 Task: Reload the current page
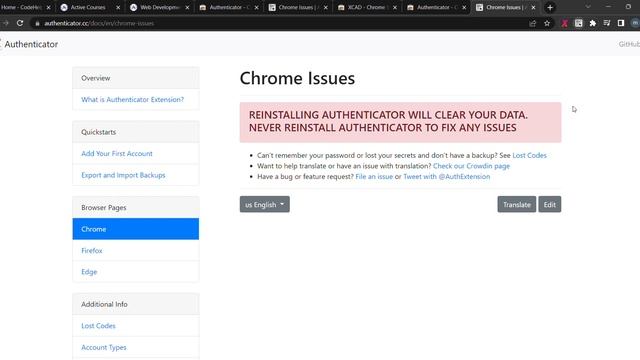pos(20,23)
